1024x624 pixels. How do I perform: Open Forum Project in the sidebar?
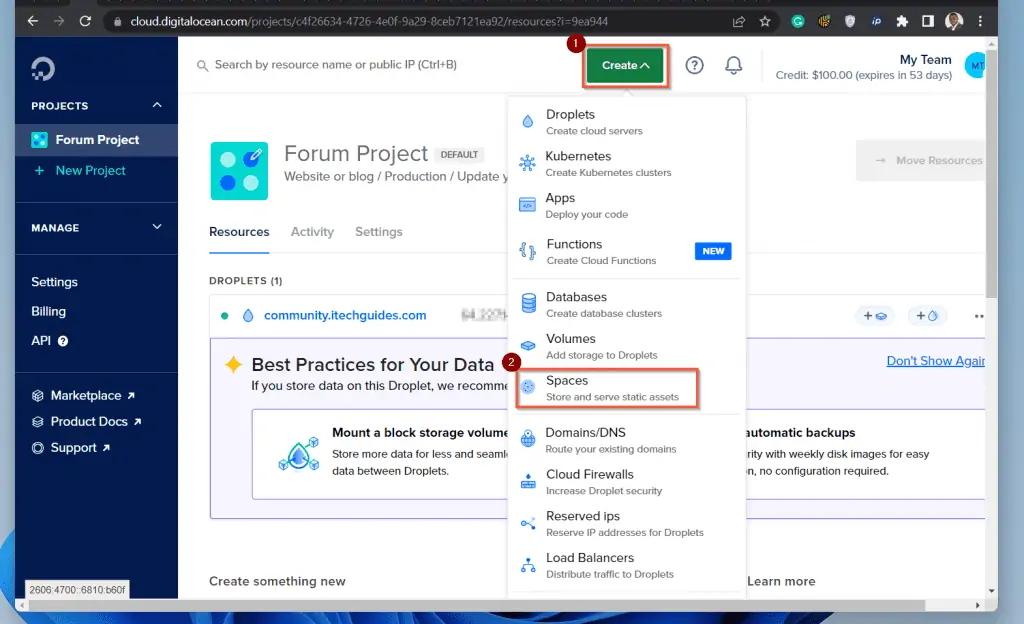96,140
